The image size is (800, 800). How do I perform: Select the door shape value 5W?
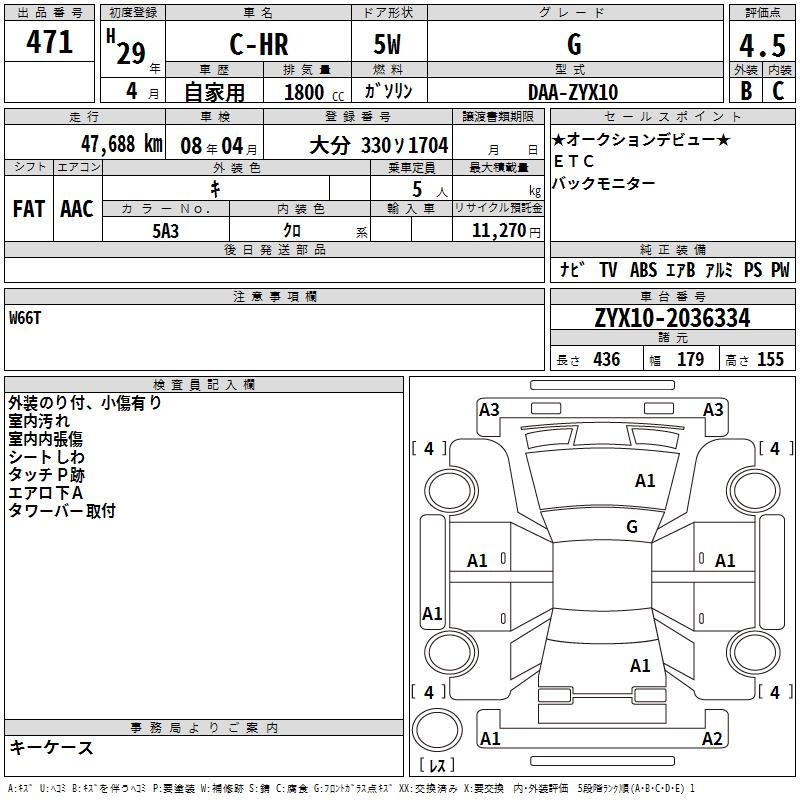point(387,44)
